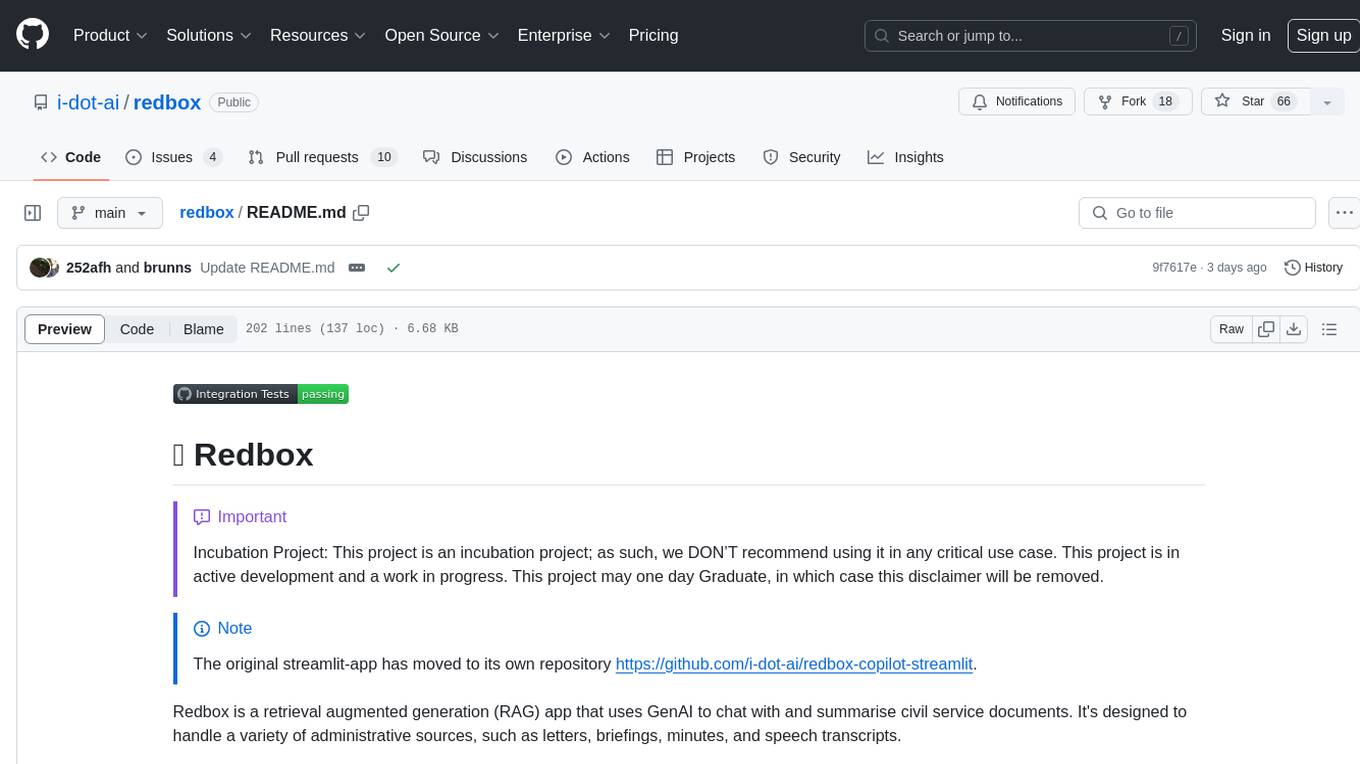Expand the commit message details ellipsis

(x=356, y=268)
